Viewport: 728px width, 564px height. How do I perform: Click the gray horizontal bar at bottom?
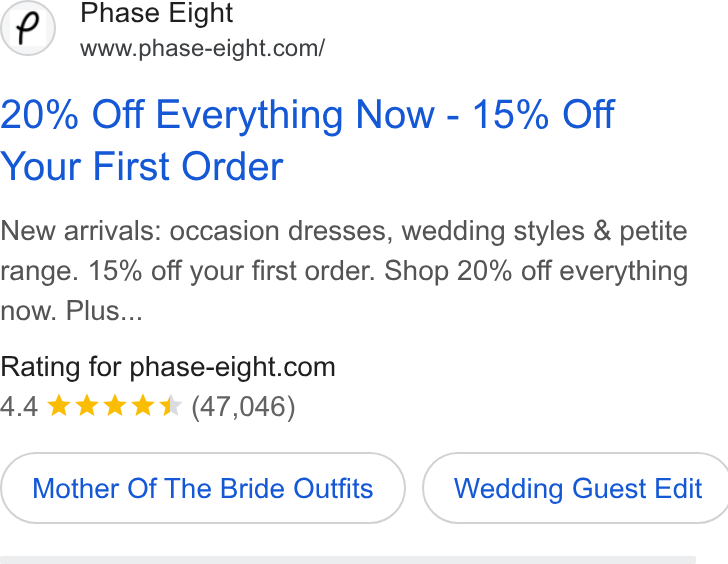click(x=348, y=560)
